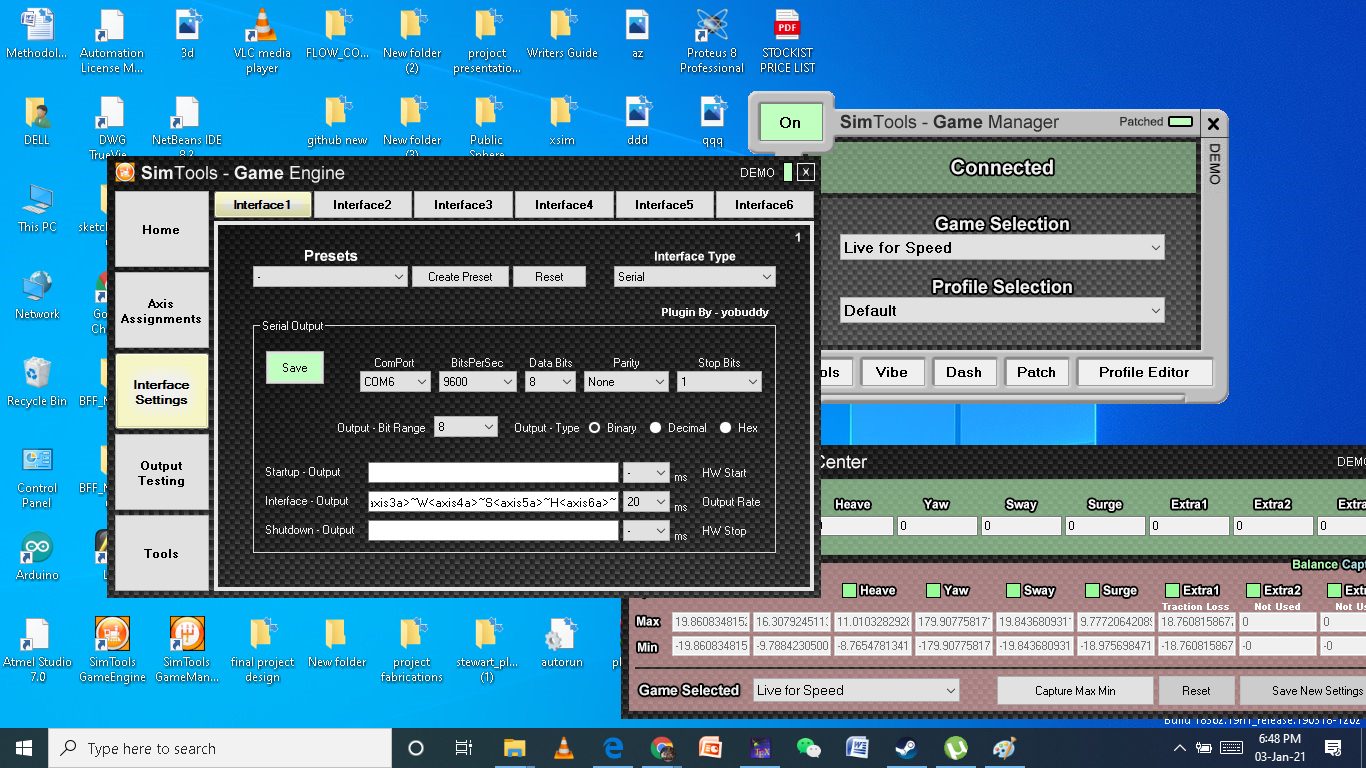Open Profile Selection dropdown

1002,311
